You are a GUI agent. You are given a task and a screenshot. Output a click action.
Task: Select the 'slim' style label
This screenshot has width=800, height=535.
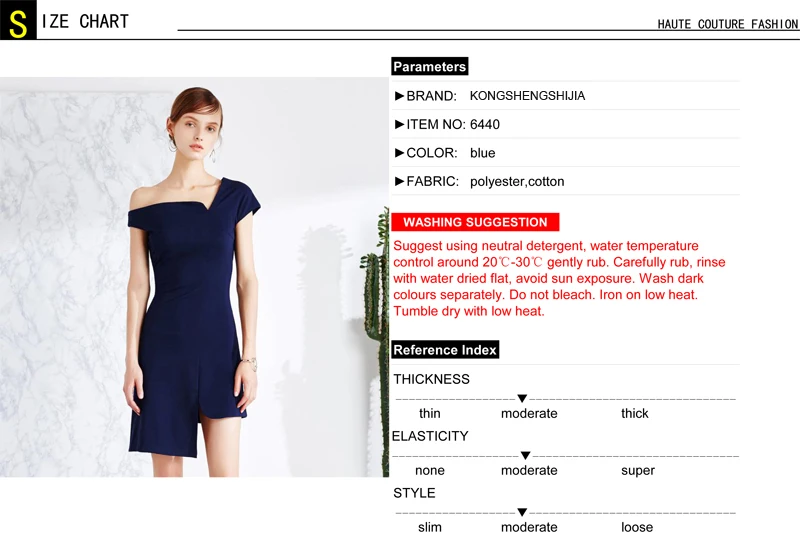[430, 527]
